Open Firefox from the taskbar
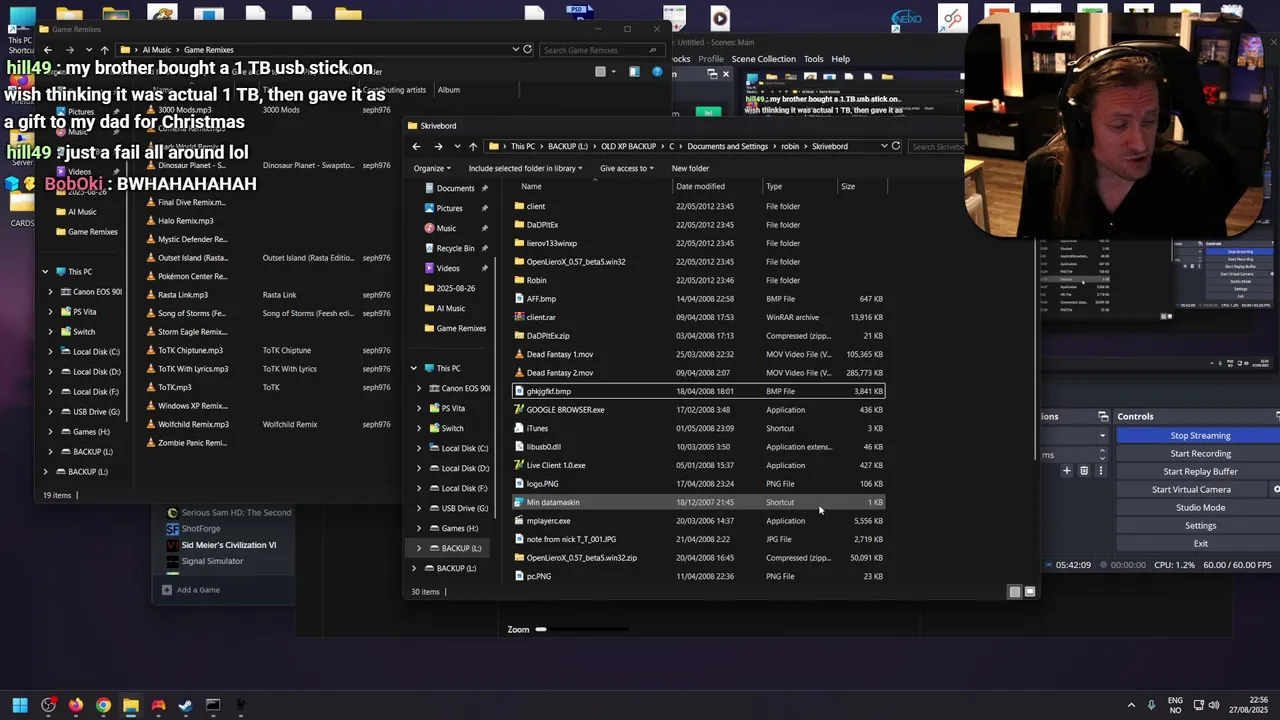This screenshot has width=1280, height=720. coord(75,705)
